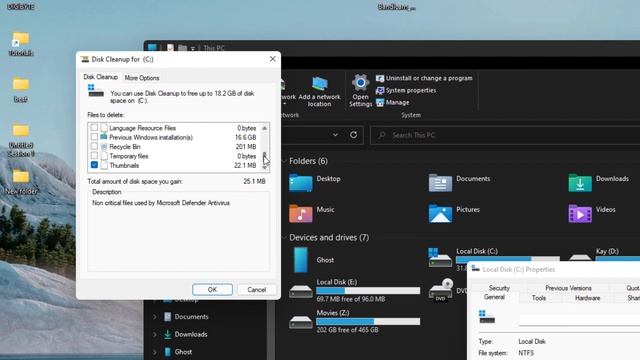
Task: Open Tools tab in Properties window
Action: tap(539, 298)
